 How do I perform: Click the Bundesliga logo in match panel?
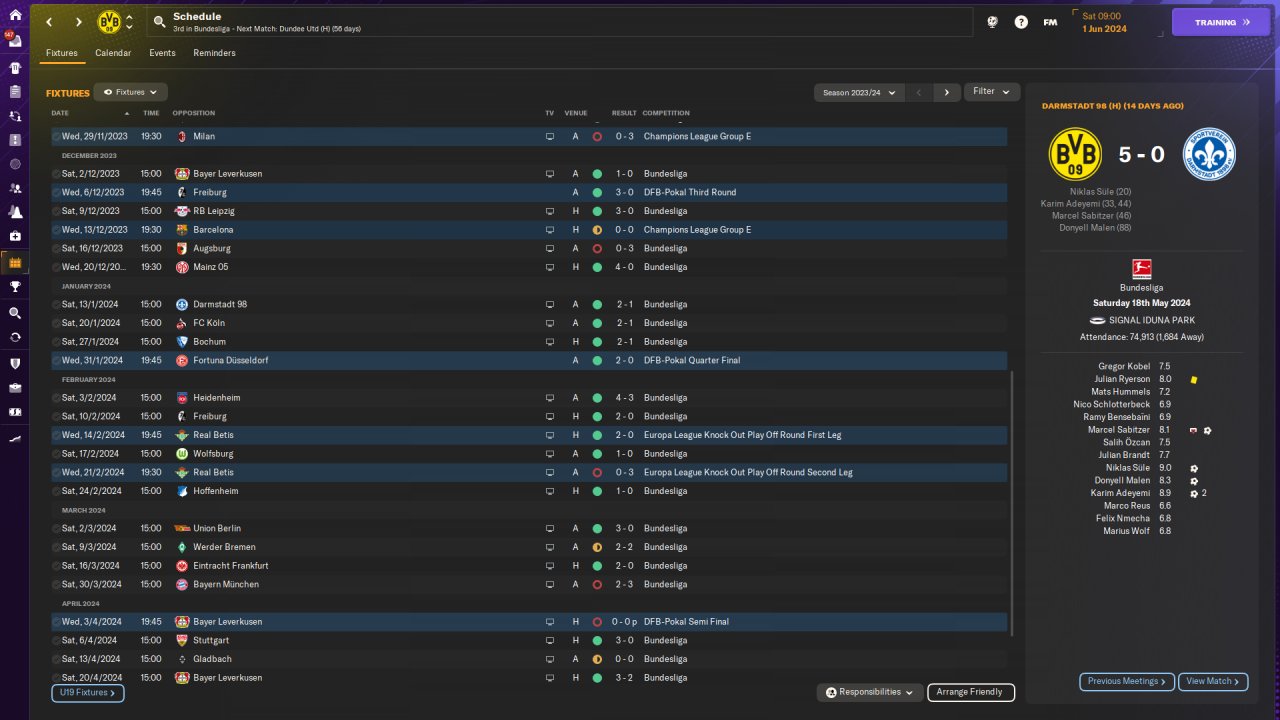tap(1141, 269)
